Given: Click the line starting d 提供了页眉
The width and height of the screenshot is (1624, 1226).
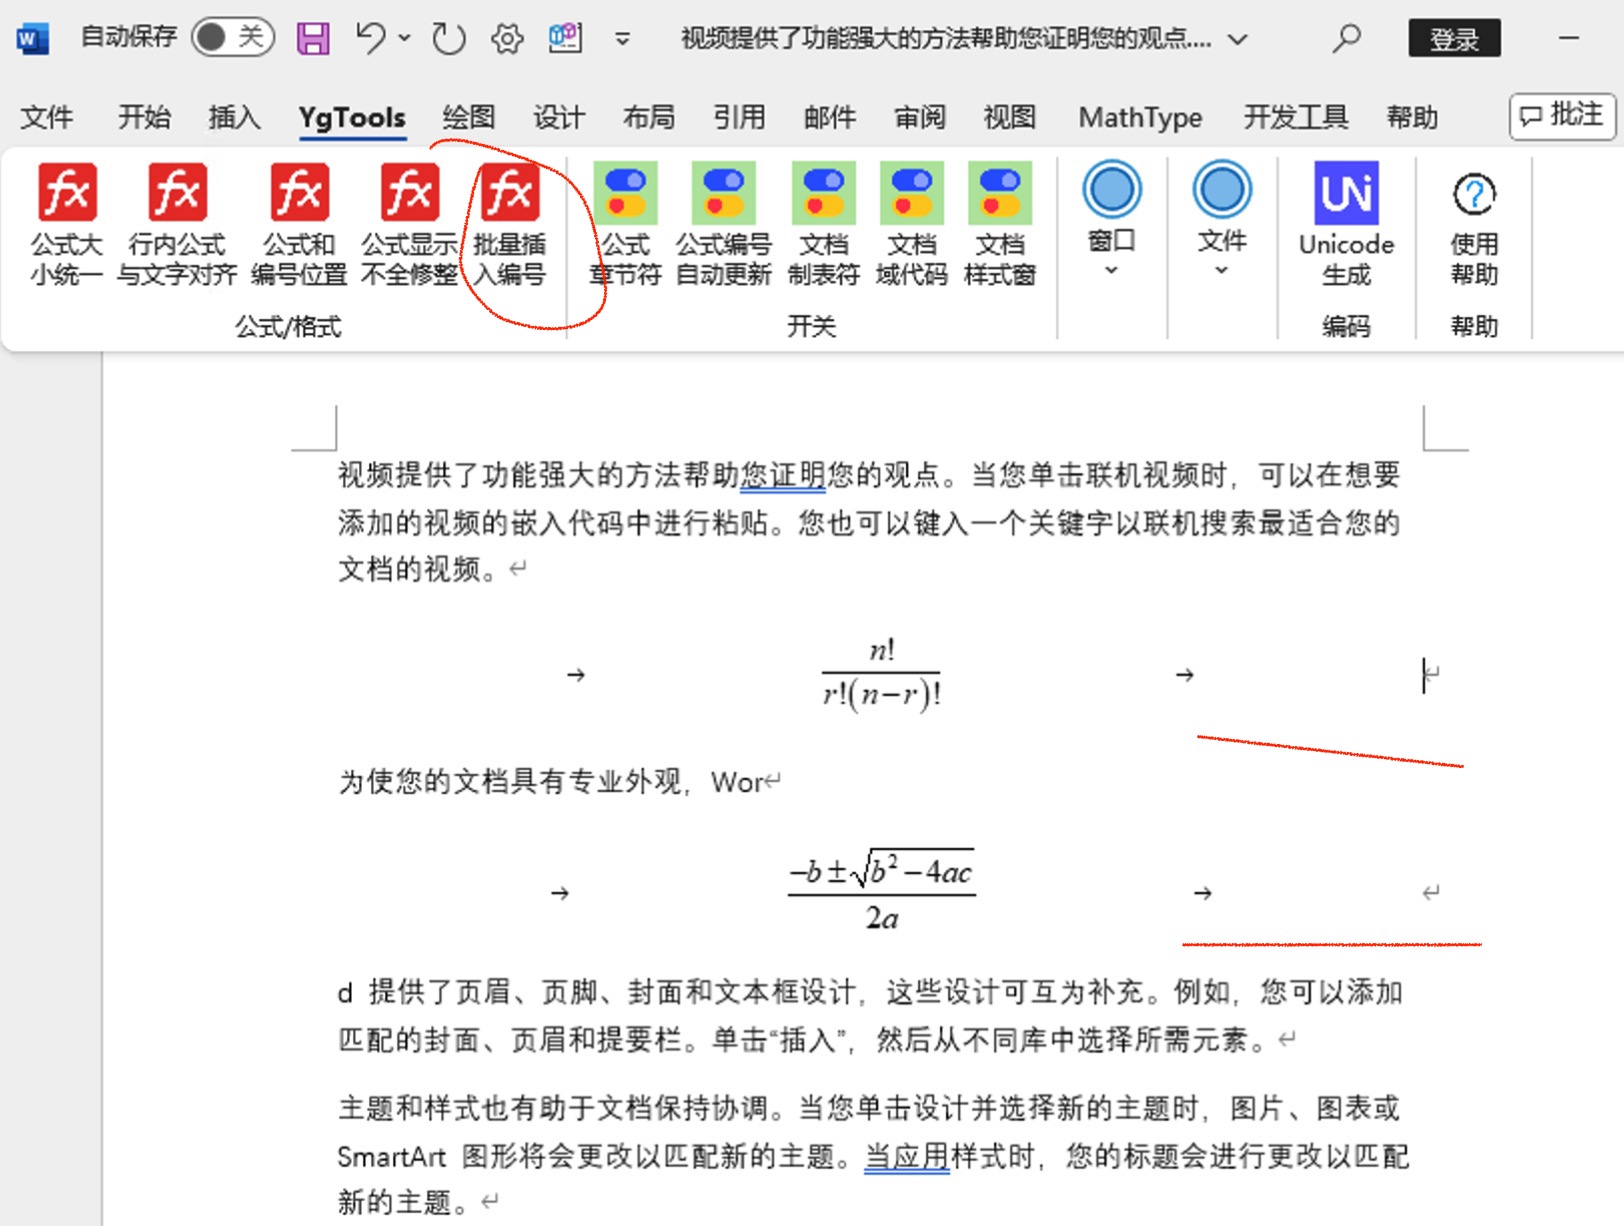Looking at the screenshot, I should pos(870,992).
